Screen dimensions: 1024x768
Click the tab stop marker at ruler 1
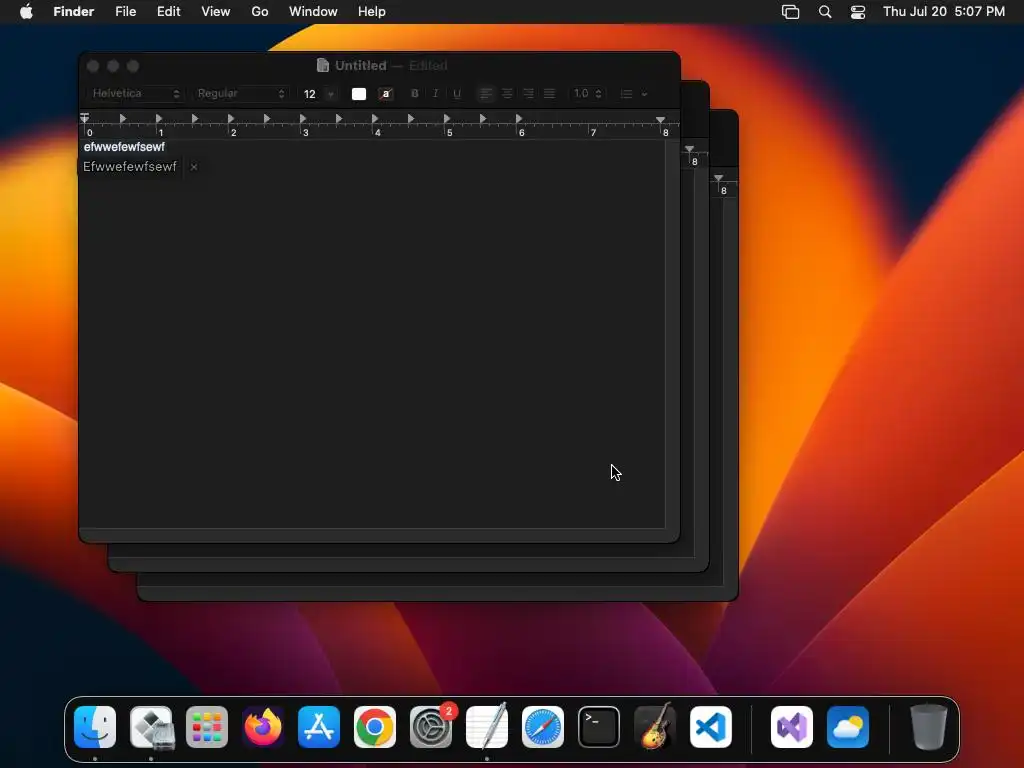[x=159, y=118]
